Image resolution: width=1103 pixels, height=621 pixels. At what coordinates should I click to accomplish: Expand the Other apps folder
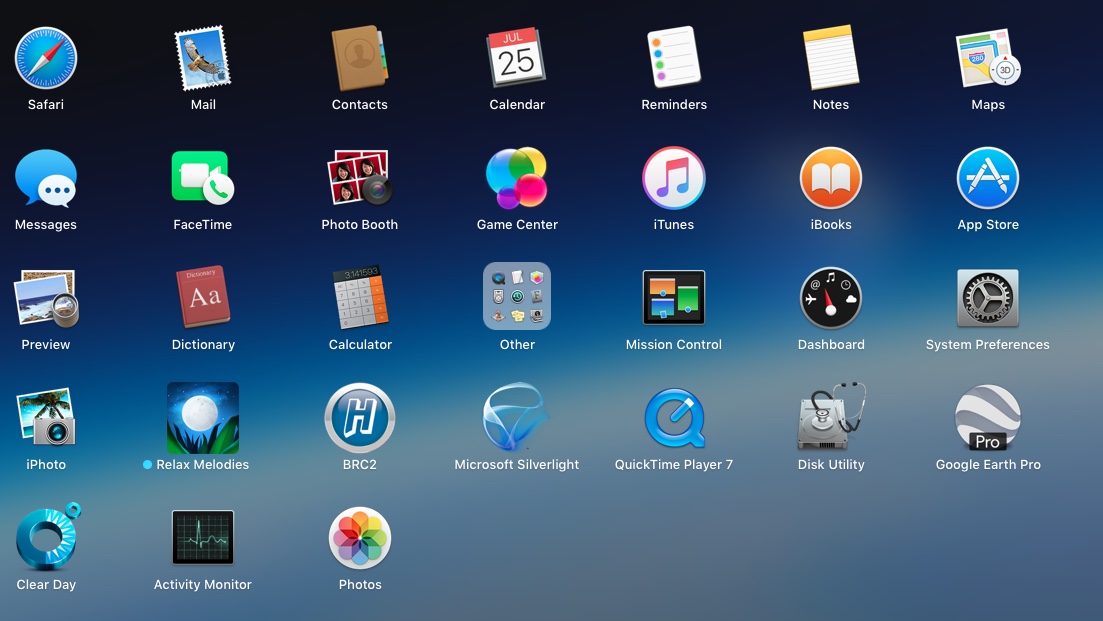click(516, 296)
